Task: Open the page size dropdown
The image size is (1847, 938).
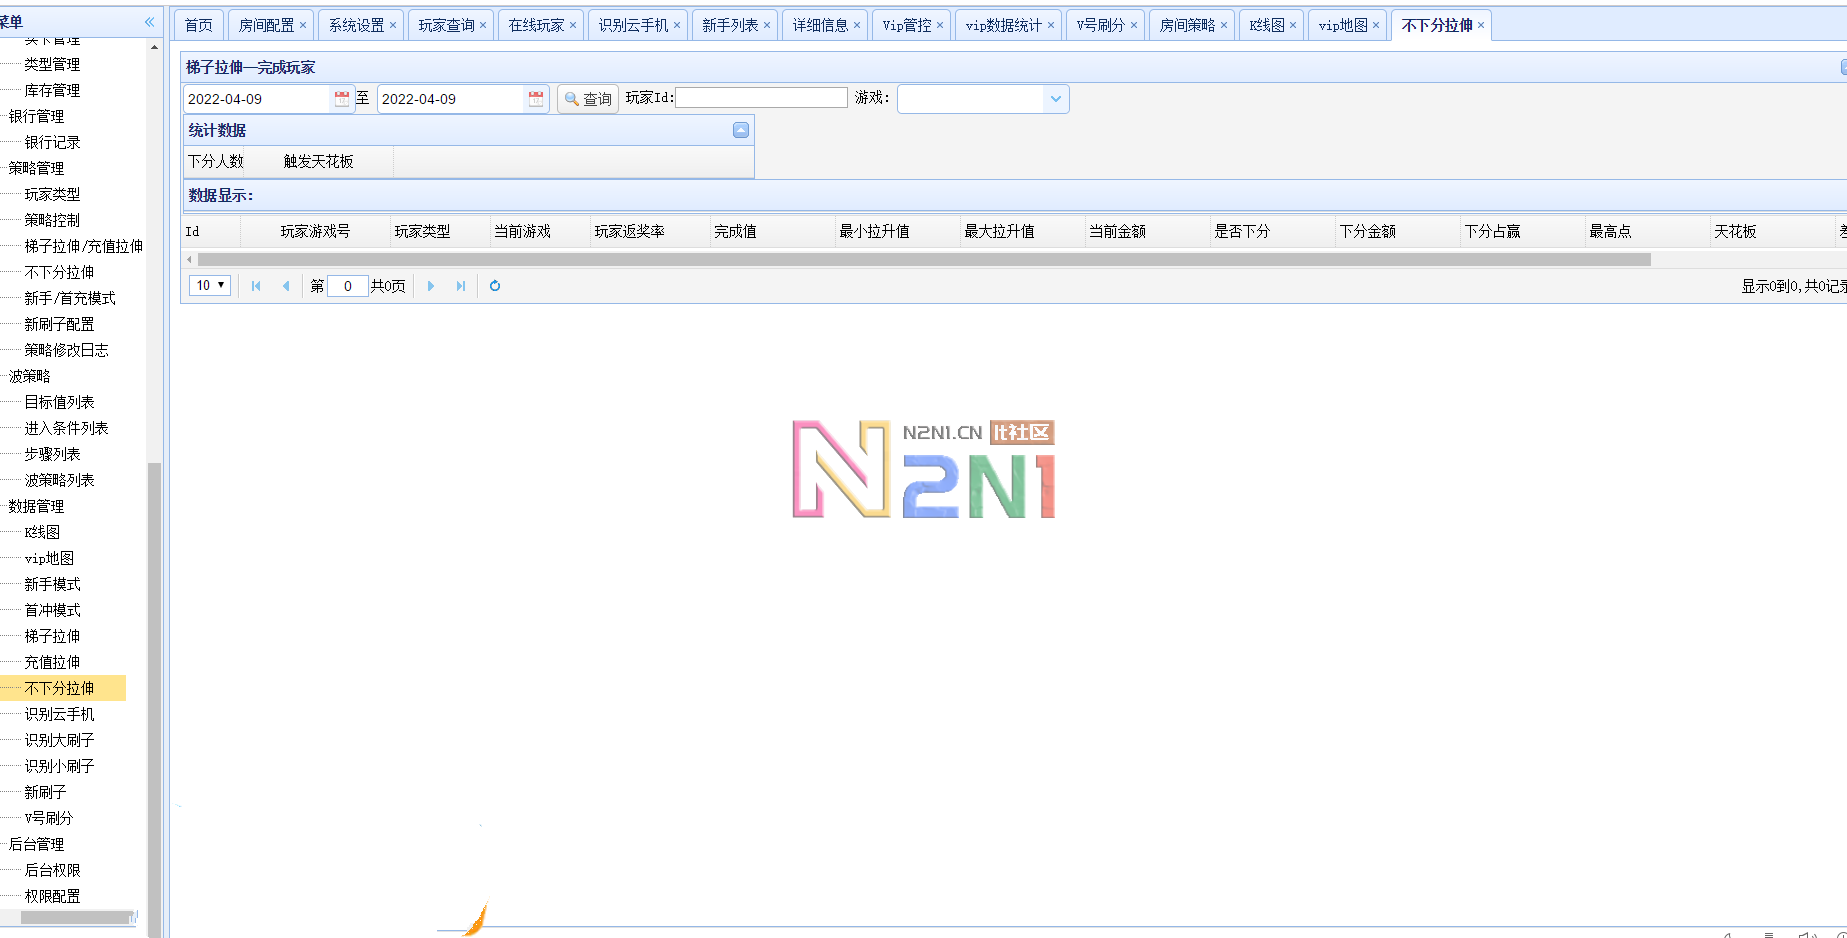Action: (x=210, y=286)
